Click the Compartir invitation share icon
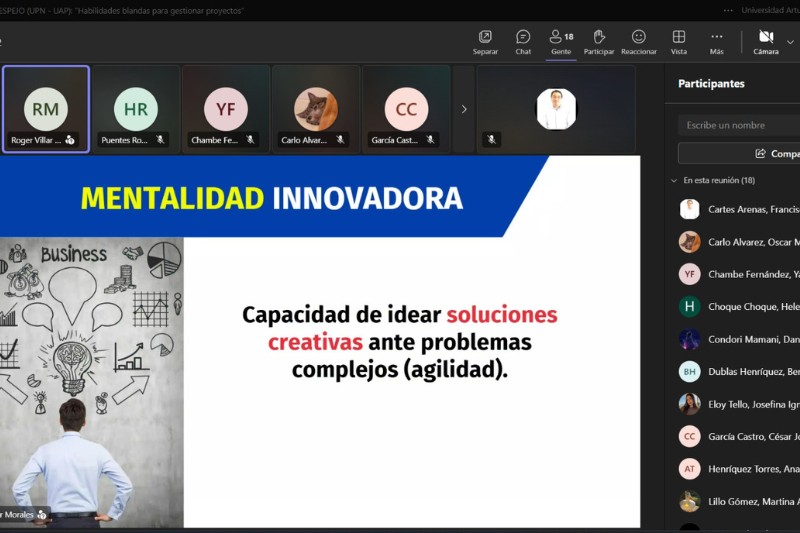Viewport: 800px width, 533px height. click(x=761, y=153)
